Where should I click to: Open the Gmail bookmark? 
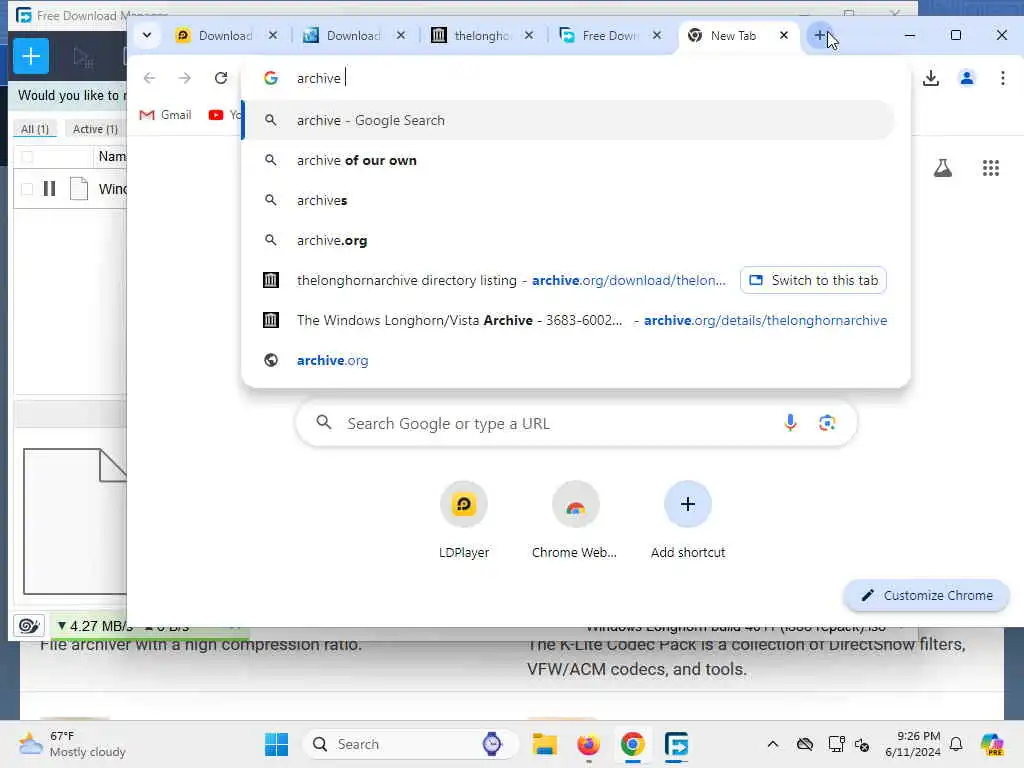166,115
